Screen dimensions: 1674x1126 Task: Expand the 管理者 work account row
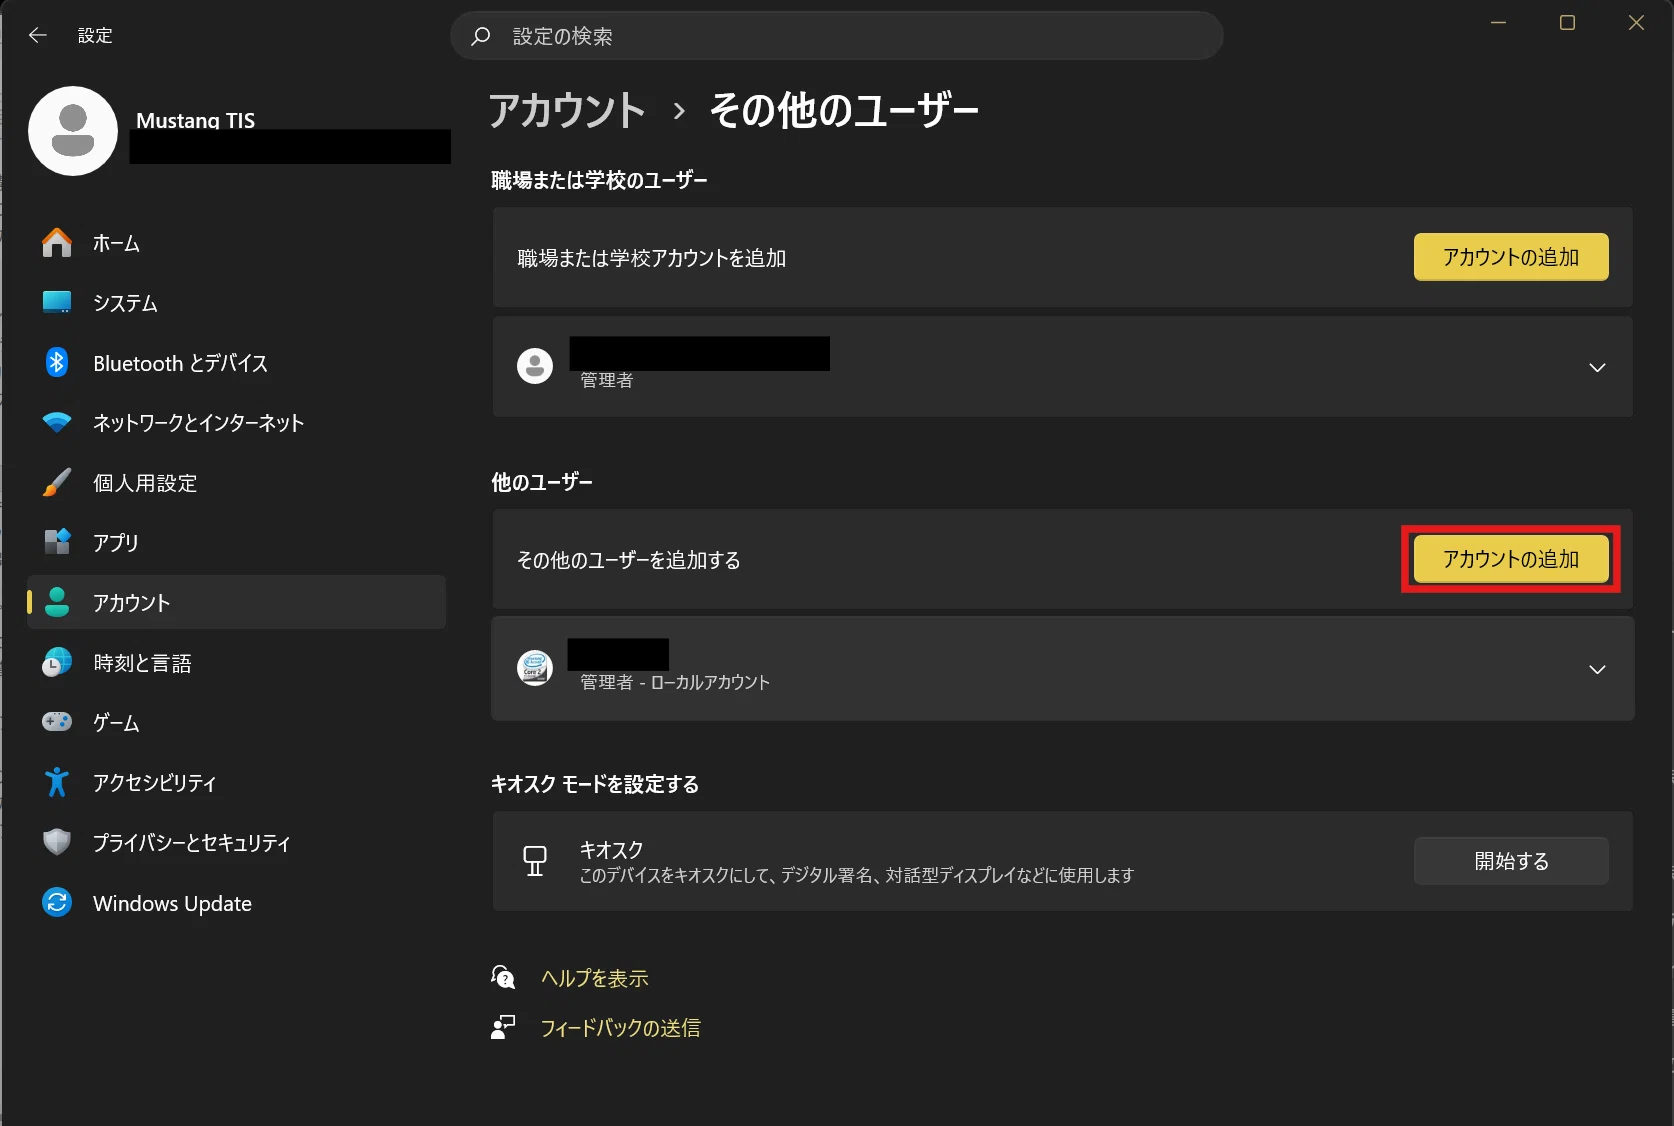1597,367
